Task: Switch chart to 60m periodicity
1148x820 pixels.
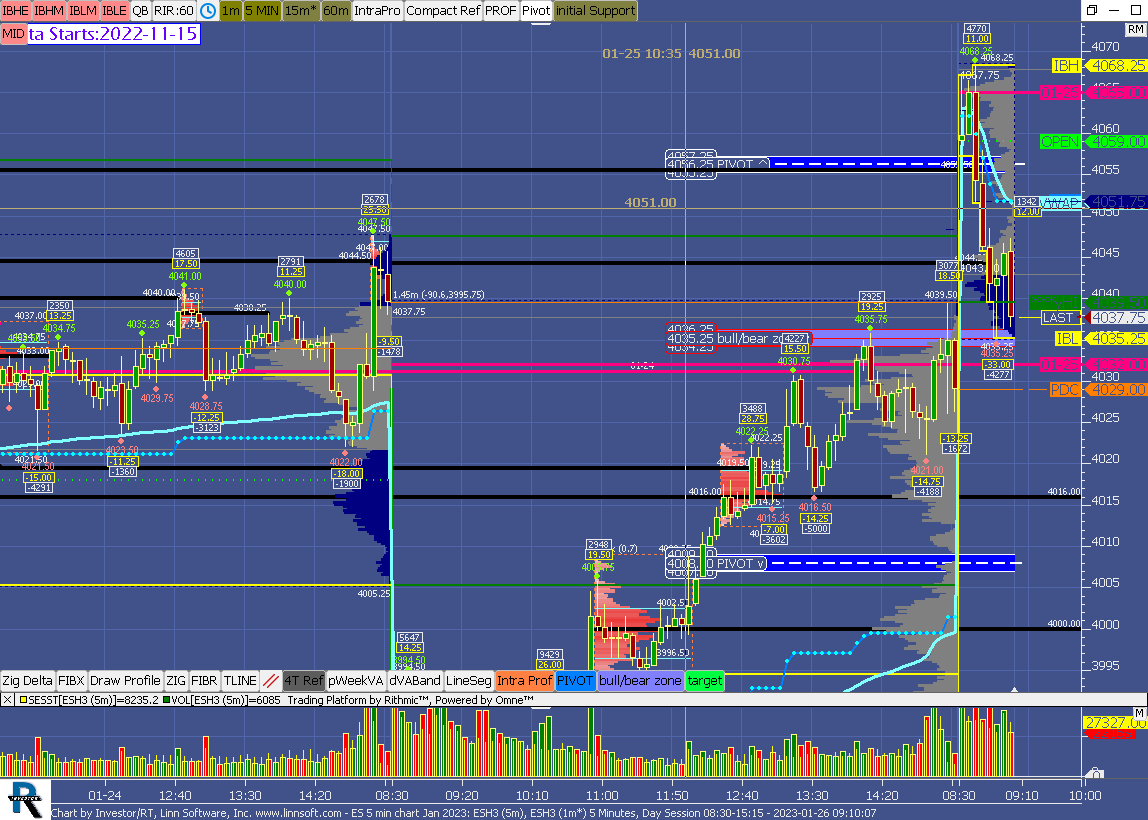Action: tap(336, 11)
